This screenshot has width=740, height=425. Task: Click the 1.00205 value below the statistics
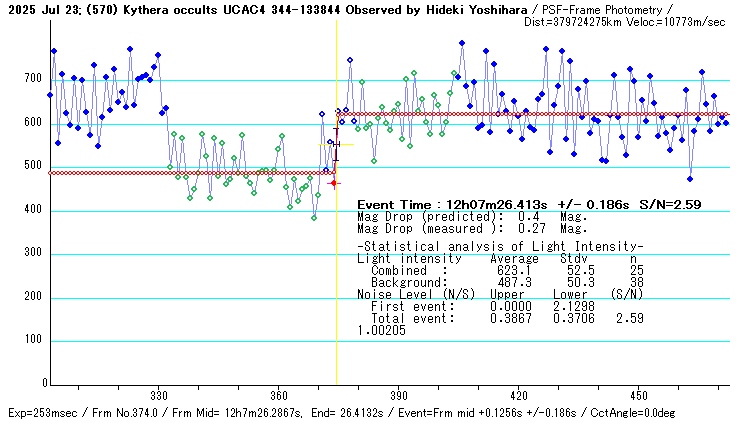pyautogui.click(x=380, y=330)
